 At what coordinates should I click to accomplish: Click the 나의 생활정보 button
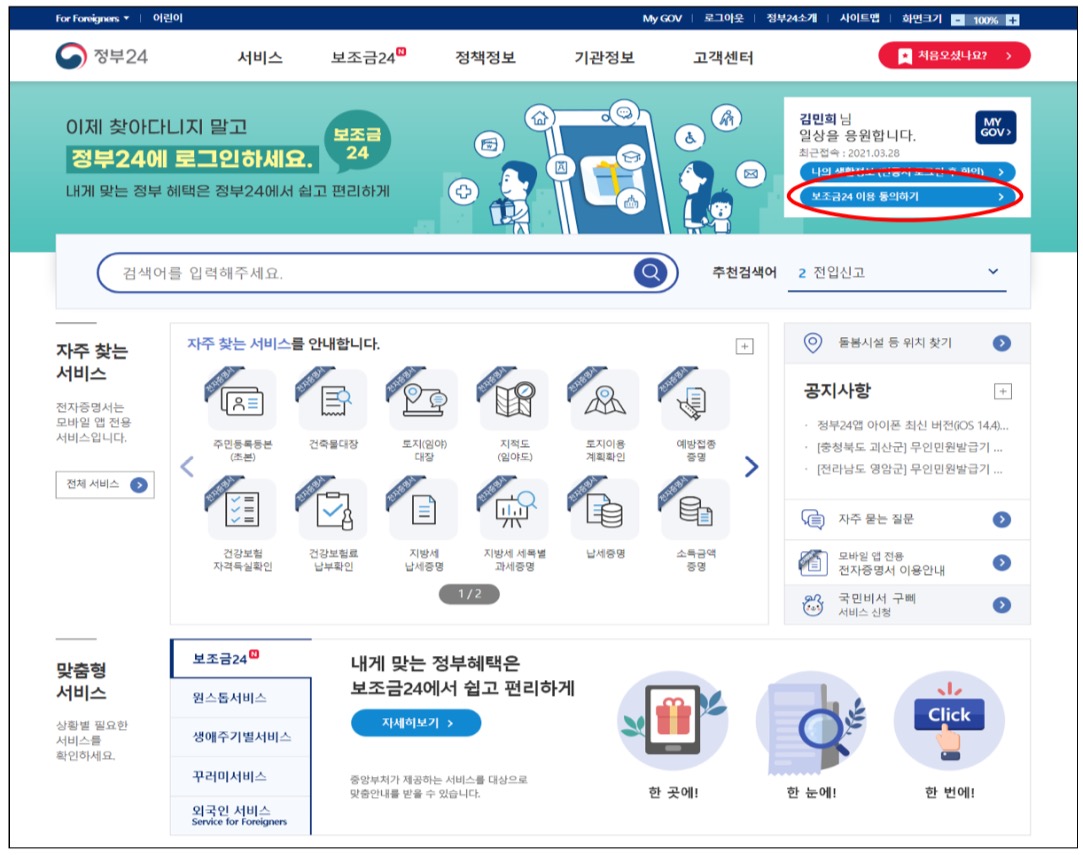(907, 171)
